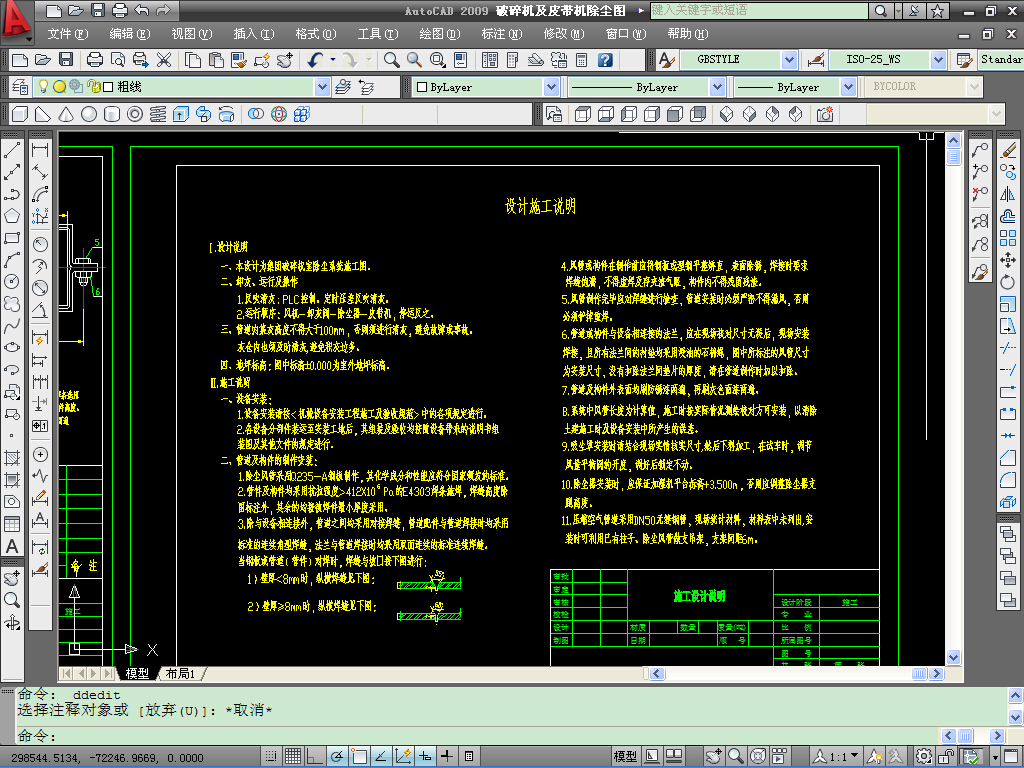
Task: Toggle Snap mode in status bar
Action: coord(271,756)
